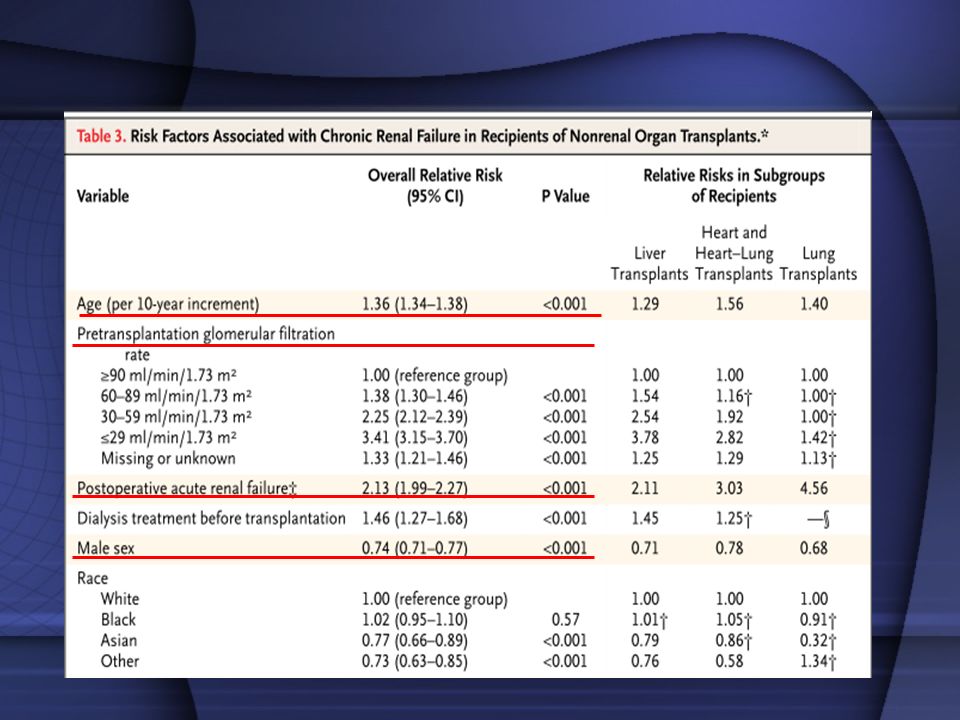Select the 'Black' race row
This screenshot has height=720, width=960.
[x=118, y=620]
